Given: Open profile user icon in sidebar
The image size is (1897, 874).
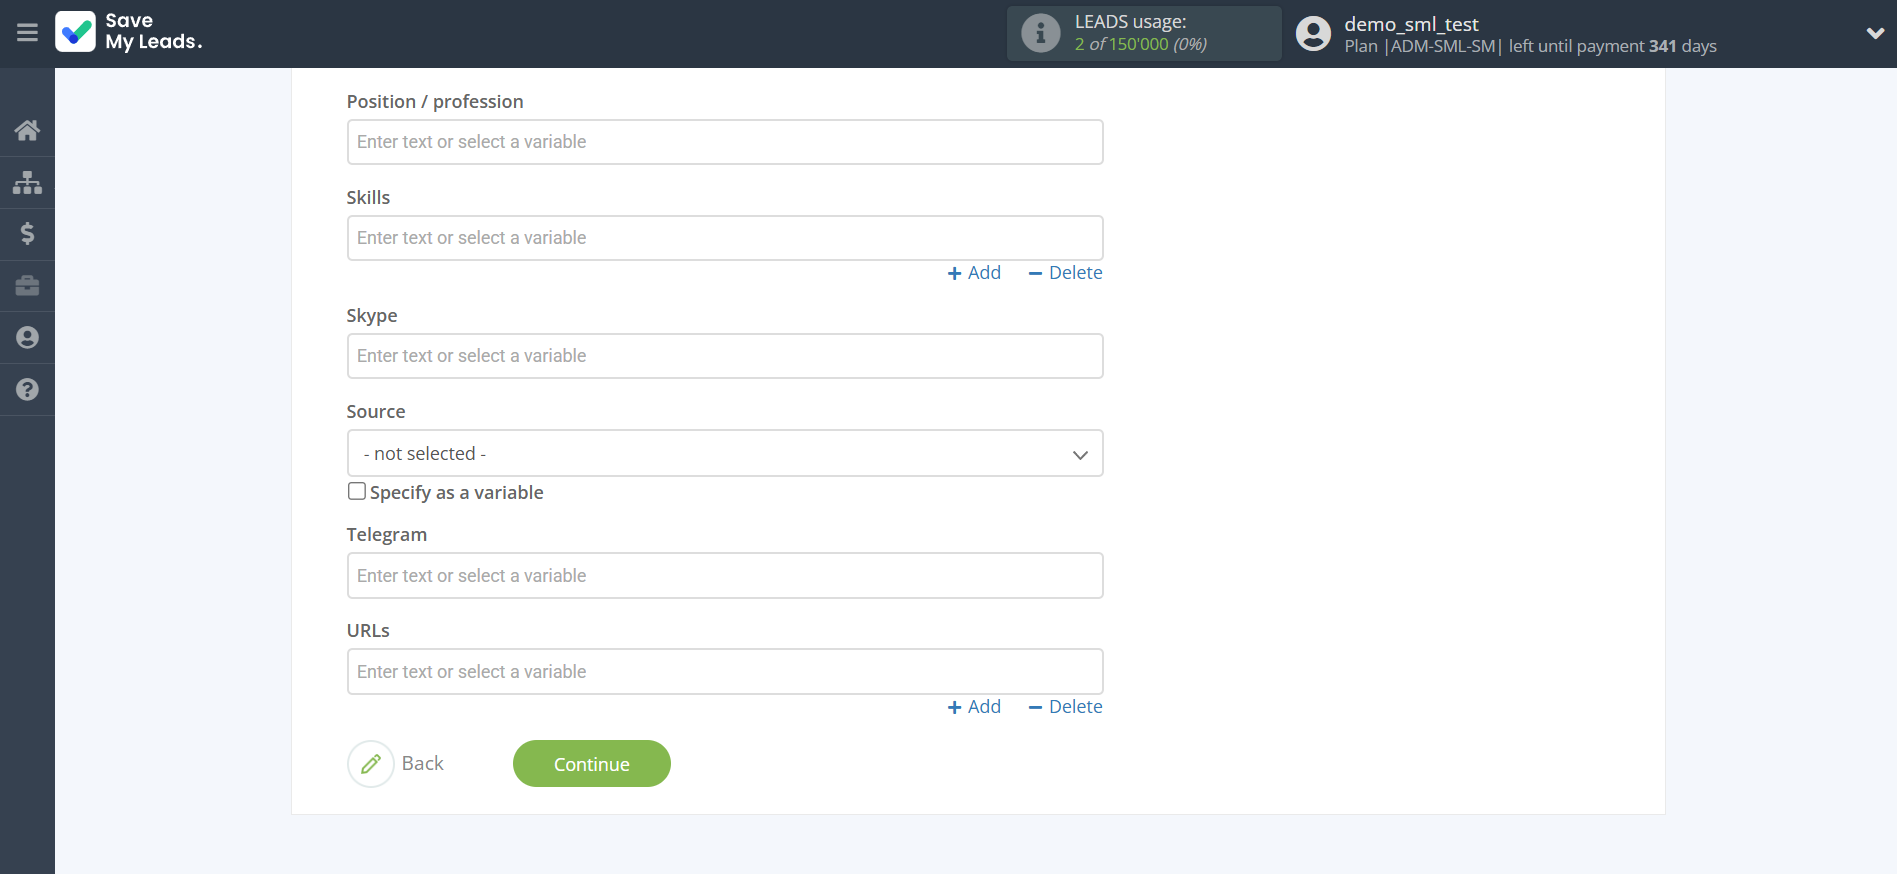Looking at the screenshot, I should point(27,338).
